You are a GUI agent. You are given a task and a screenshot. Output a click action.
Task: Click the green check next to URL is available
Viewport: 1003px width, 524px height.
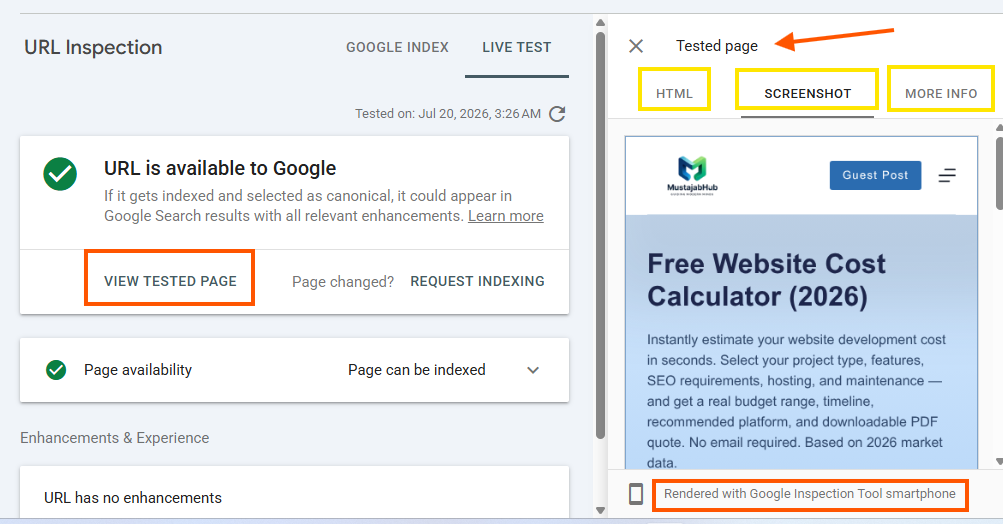(60, 174)
